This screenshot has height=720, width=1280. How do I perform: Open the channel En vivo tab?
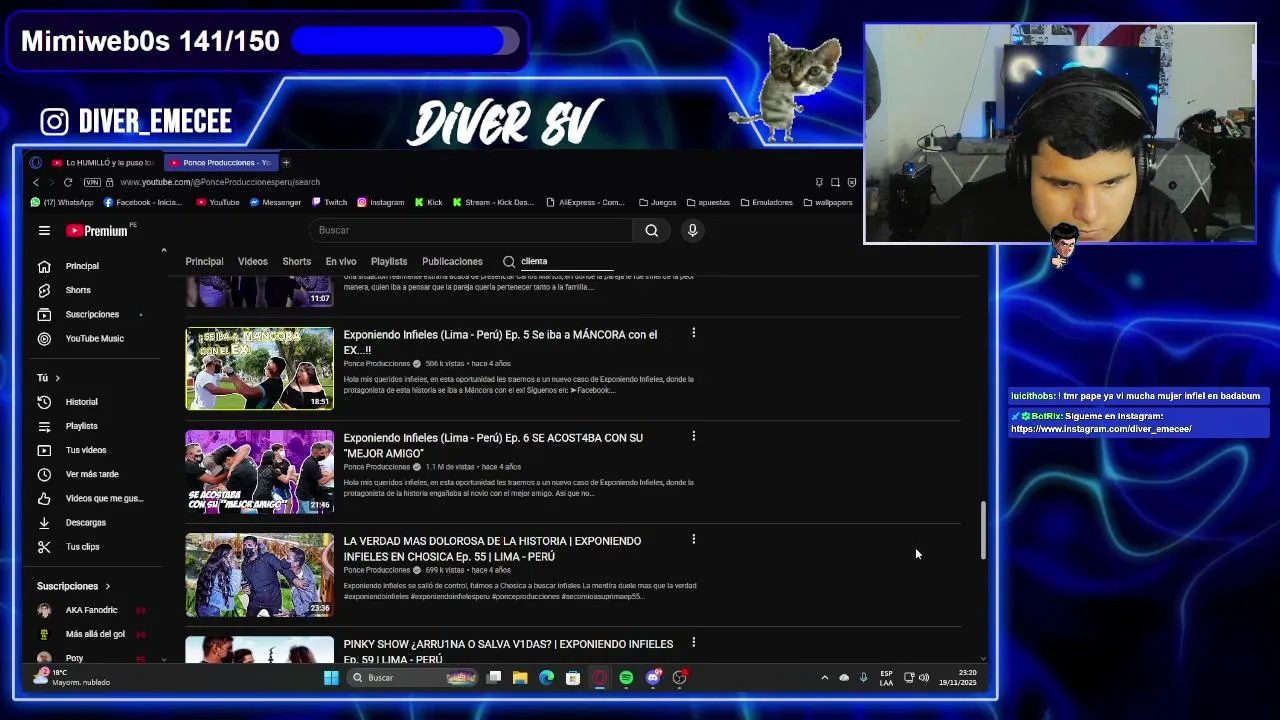tap(341, 261)
